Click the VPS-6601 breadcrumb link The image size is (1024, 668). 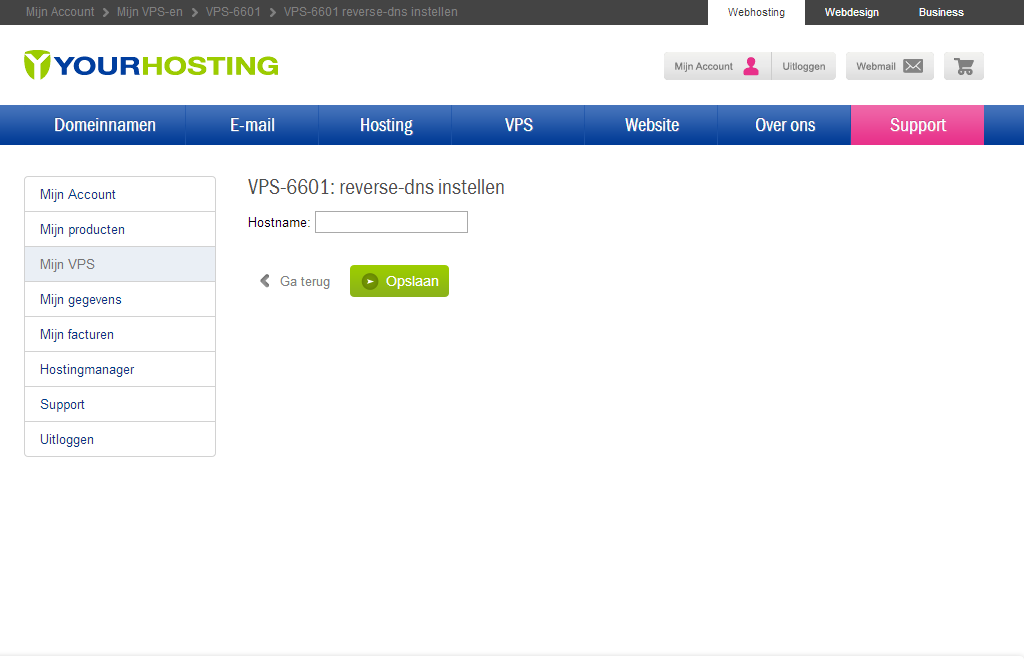233,12
